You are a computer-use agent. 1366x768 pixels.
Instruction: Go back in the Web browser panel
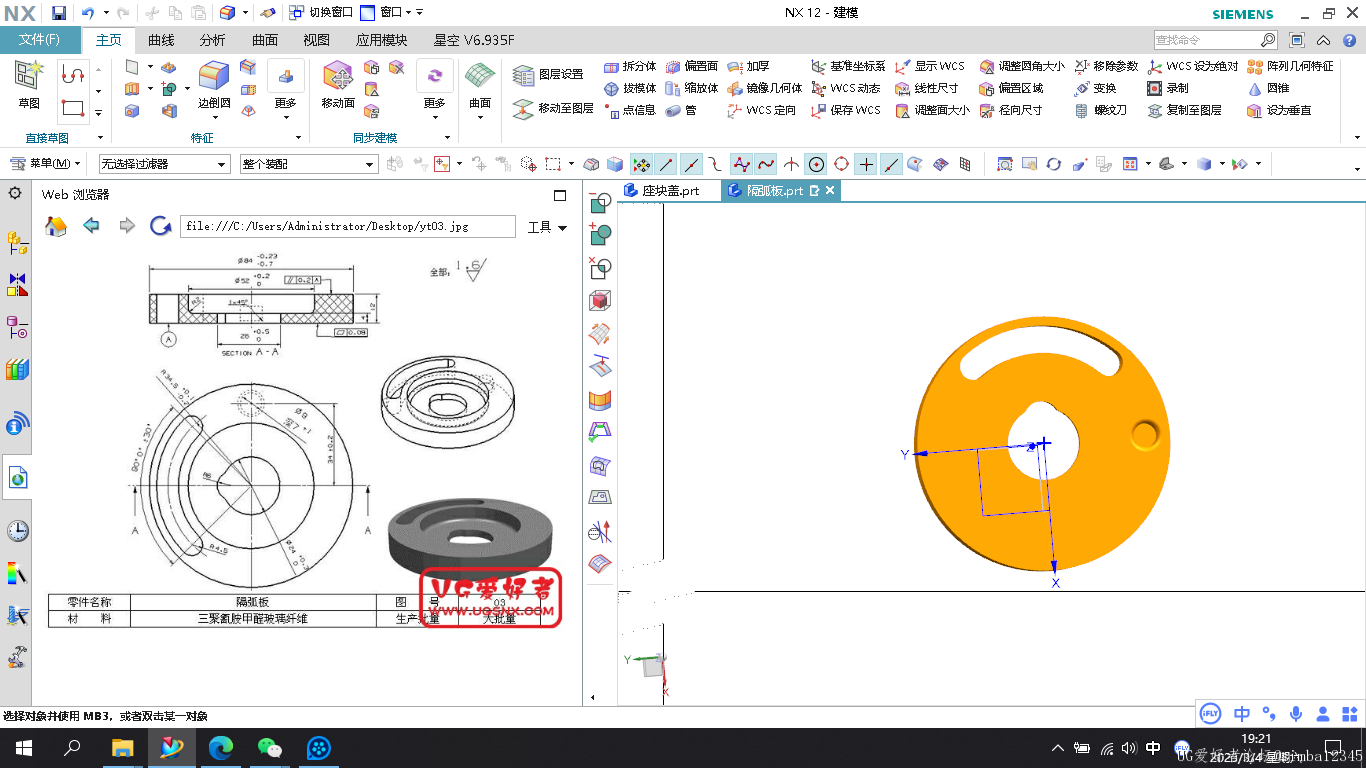[91, 227]
